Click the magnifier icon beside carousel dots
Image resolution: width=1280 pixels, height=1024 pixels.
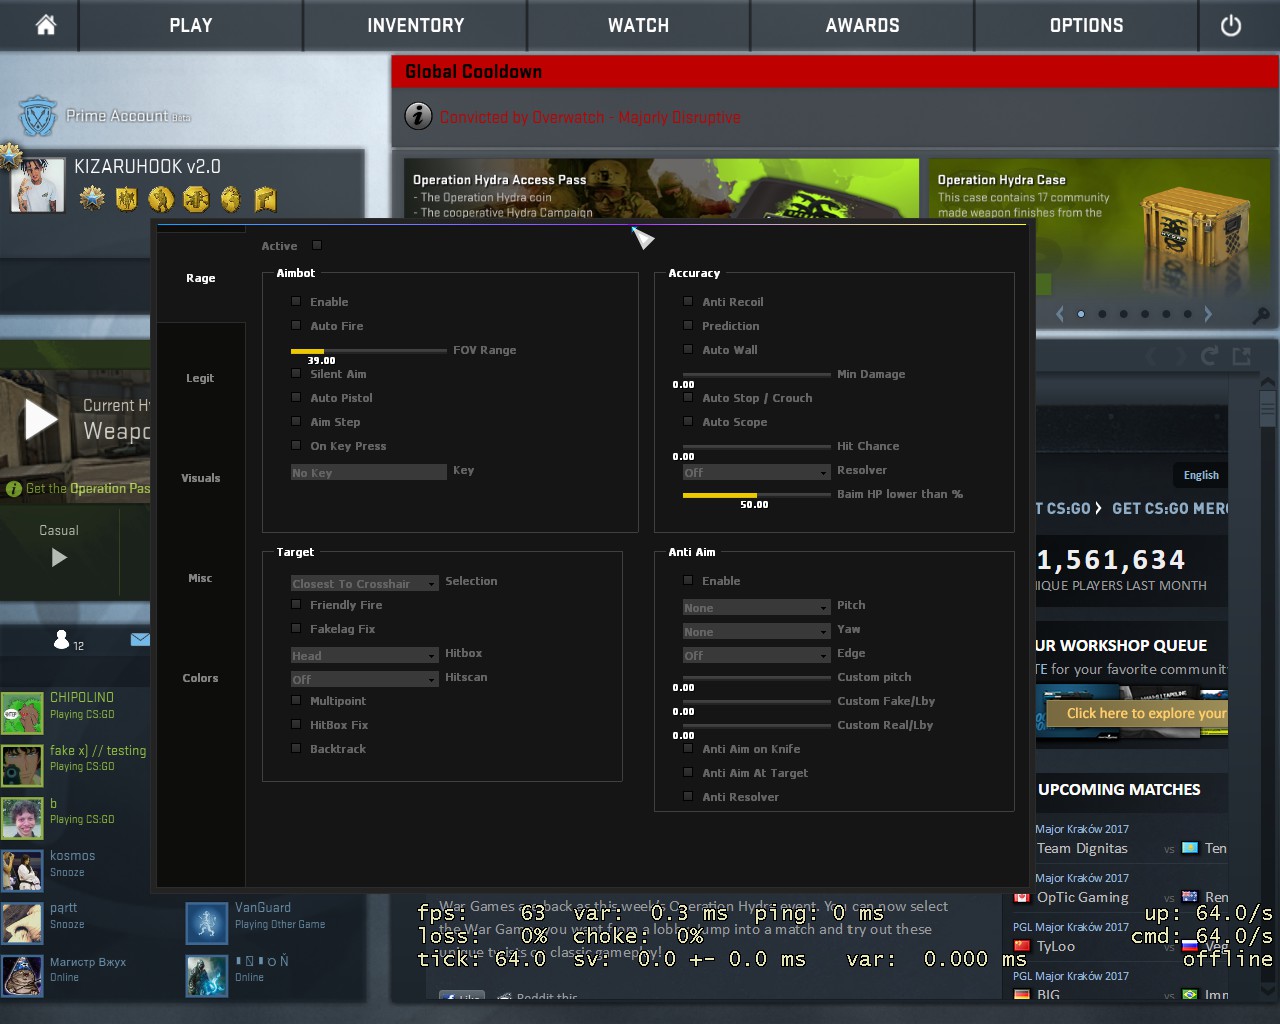1261,315
